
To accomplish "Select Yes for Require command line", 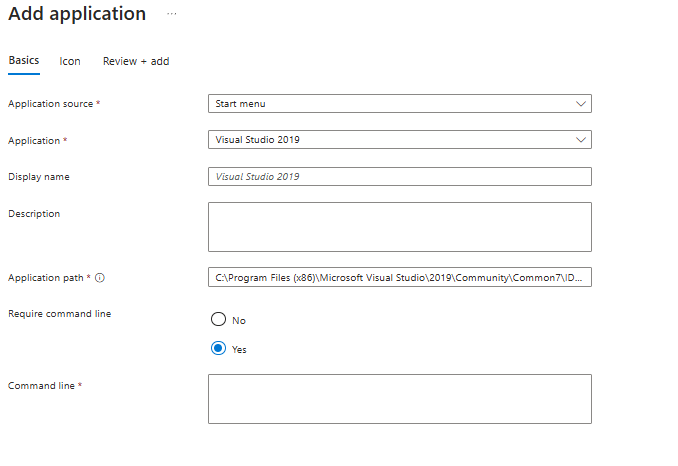I will click(x=218, y=348).
